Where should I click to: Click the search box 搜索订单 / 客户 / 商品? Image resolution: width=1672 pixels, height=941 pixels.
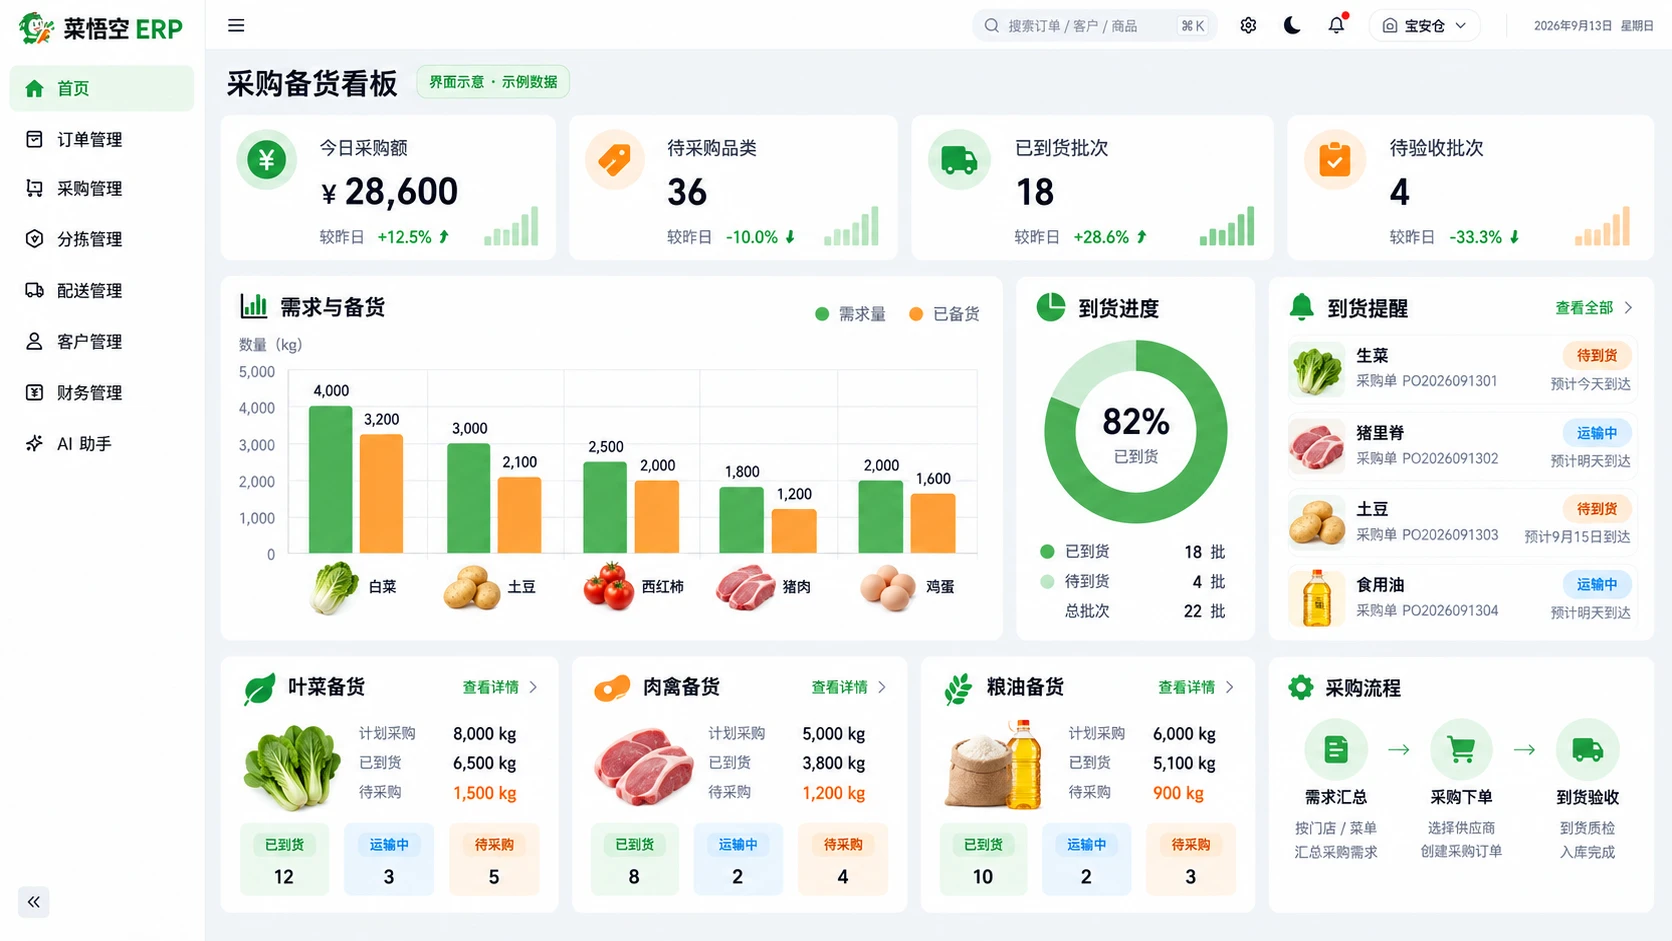coord(1094,26)
